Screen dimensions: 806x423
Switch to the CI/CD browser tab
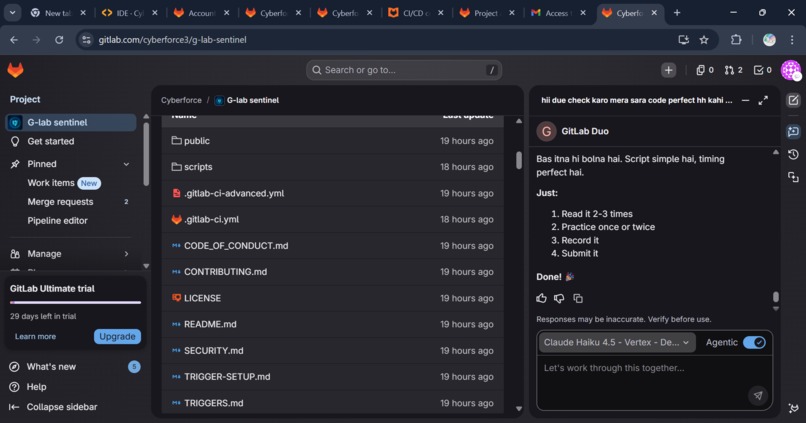415,13
